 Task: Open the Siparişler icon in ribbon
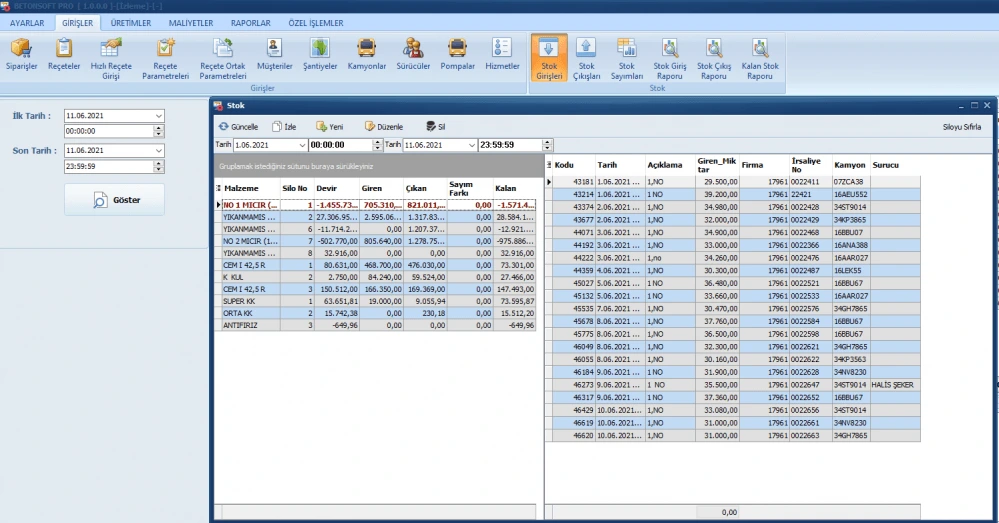coord(22,57)
